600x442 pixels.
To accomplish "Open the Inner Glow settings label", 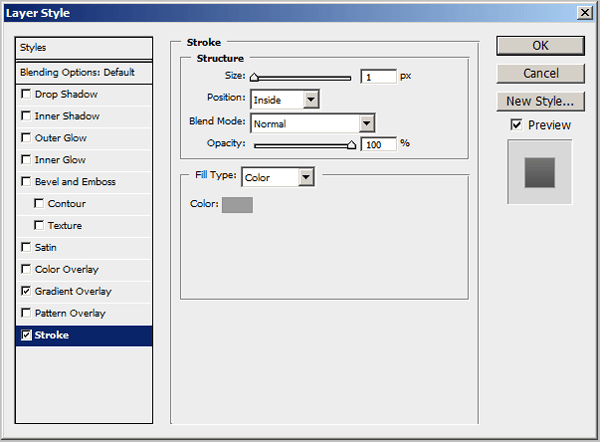I will click(60, 160).
